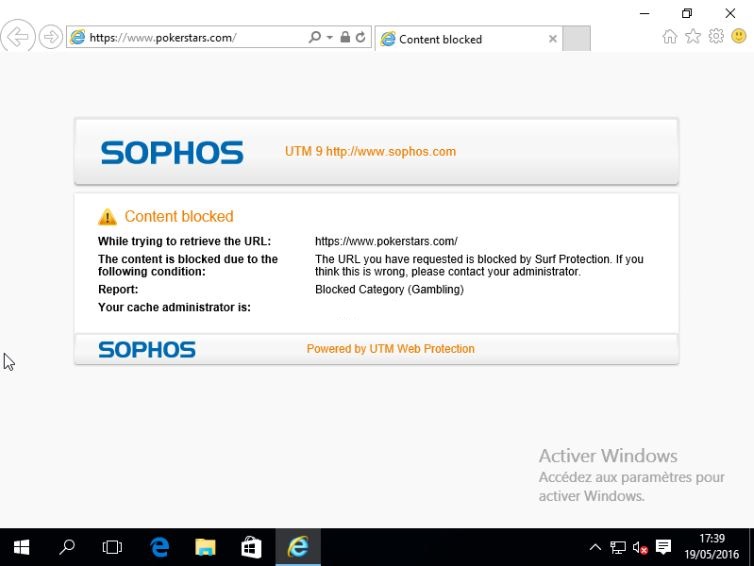Open the clock showing 17:39 19/05/2016
This screenshot has height=566, width=754.
(x=712, y=547)
